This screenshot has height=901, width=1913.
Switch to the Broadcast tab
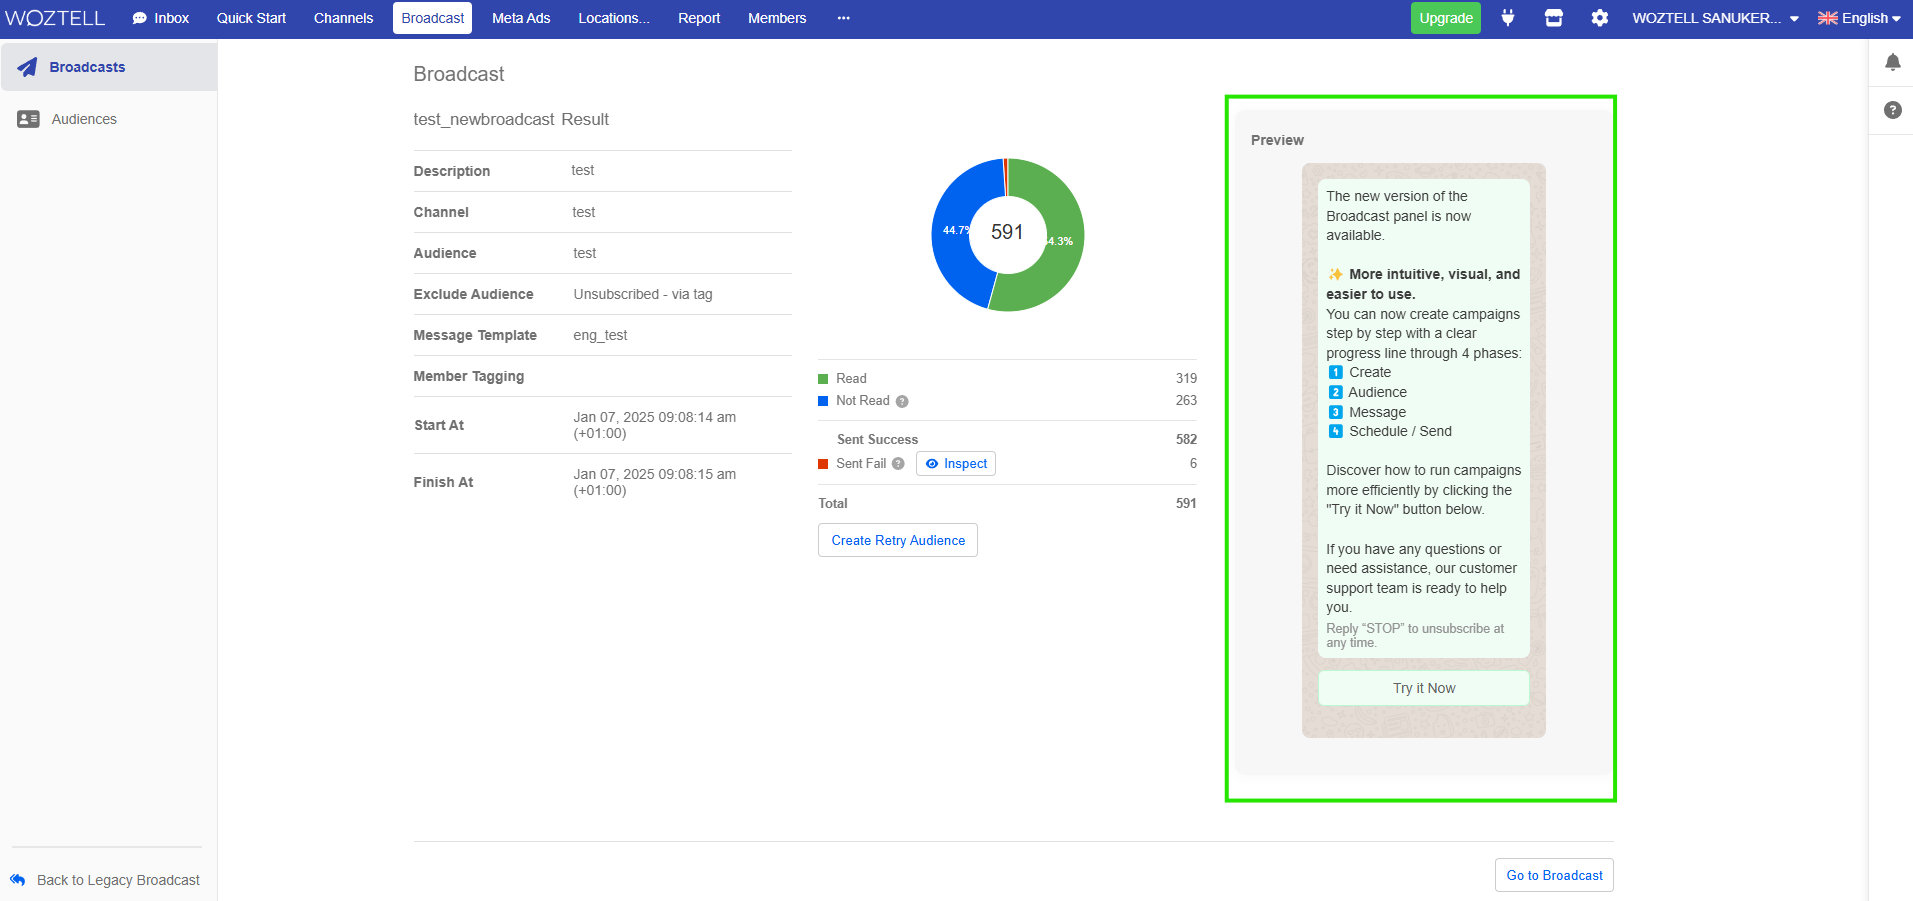[x=432, y=17]
